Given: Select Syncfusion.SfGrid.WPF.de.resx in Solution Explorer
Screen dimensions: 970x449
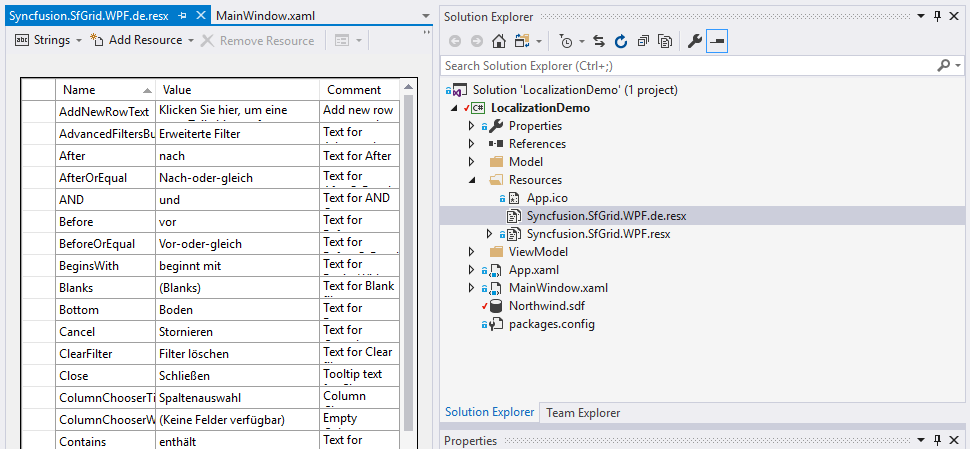Looking at the screenshot, I should [x=606, y=216].
